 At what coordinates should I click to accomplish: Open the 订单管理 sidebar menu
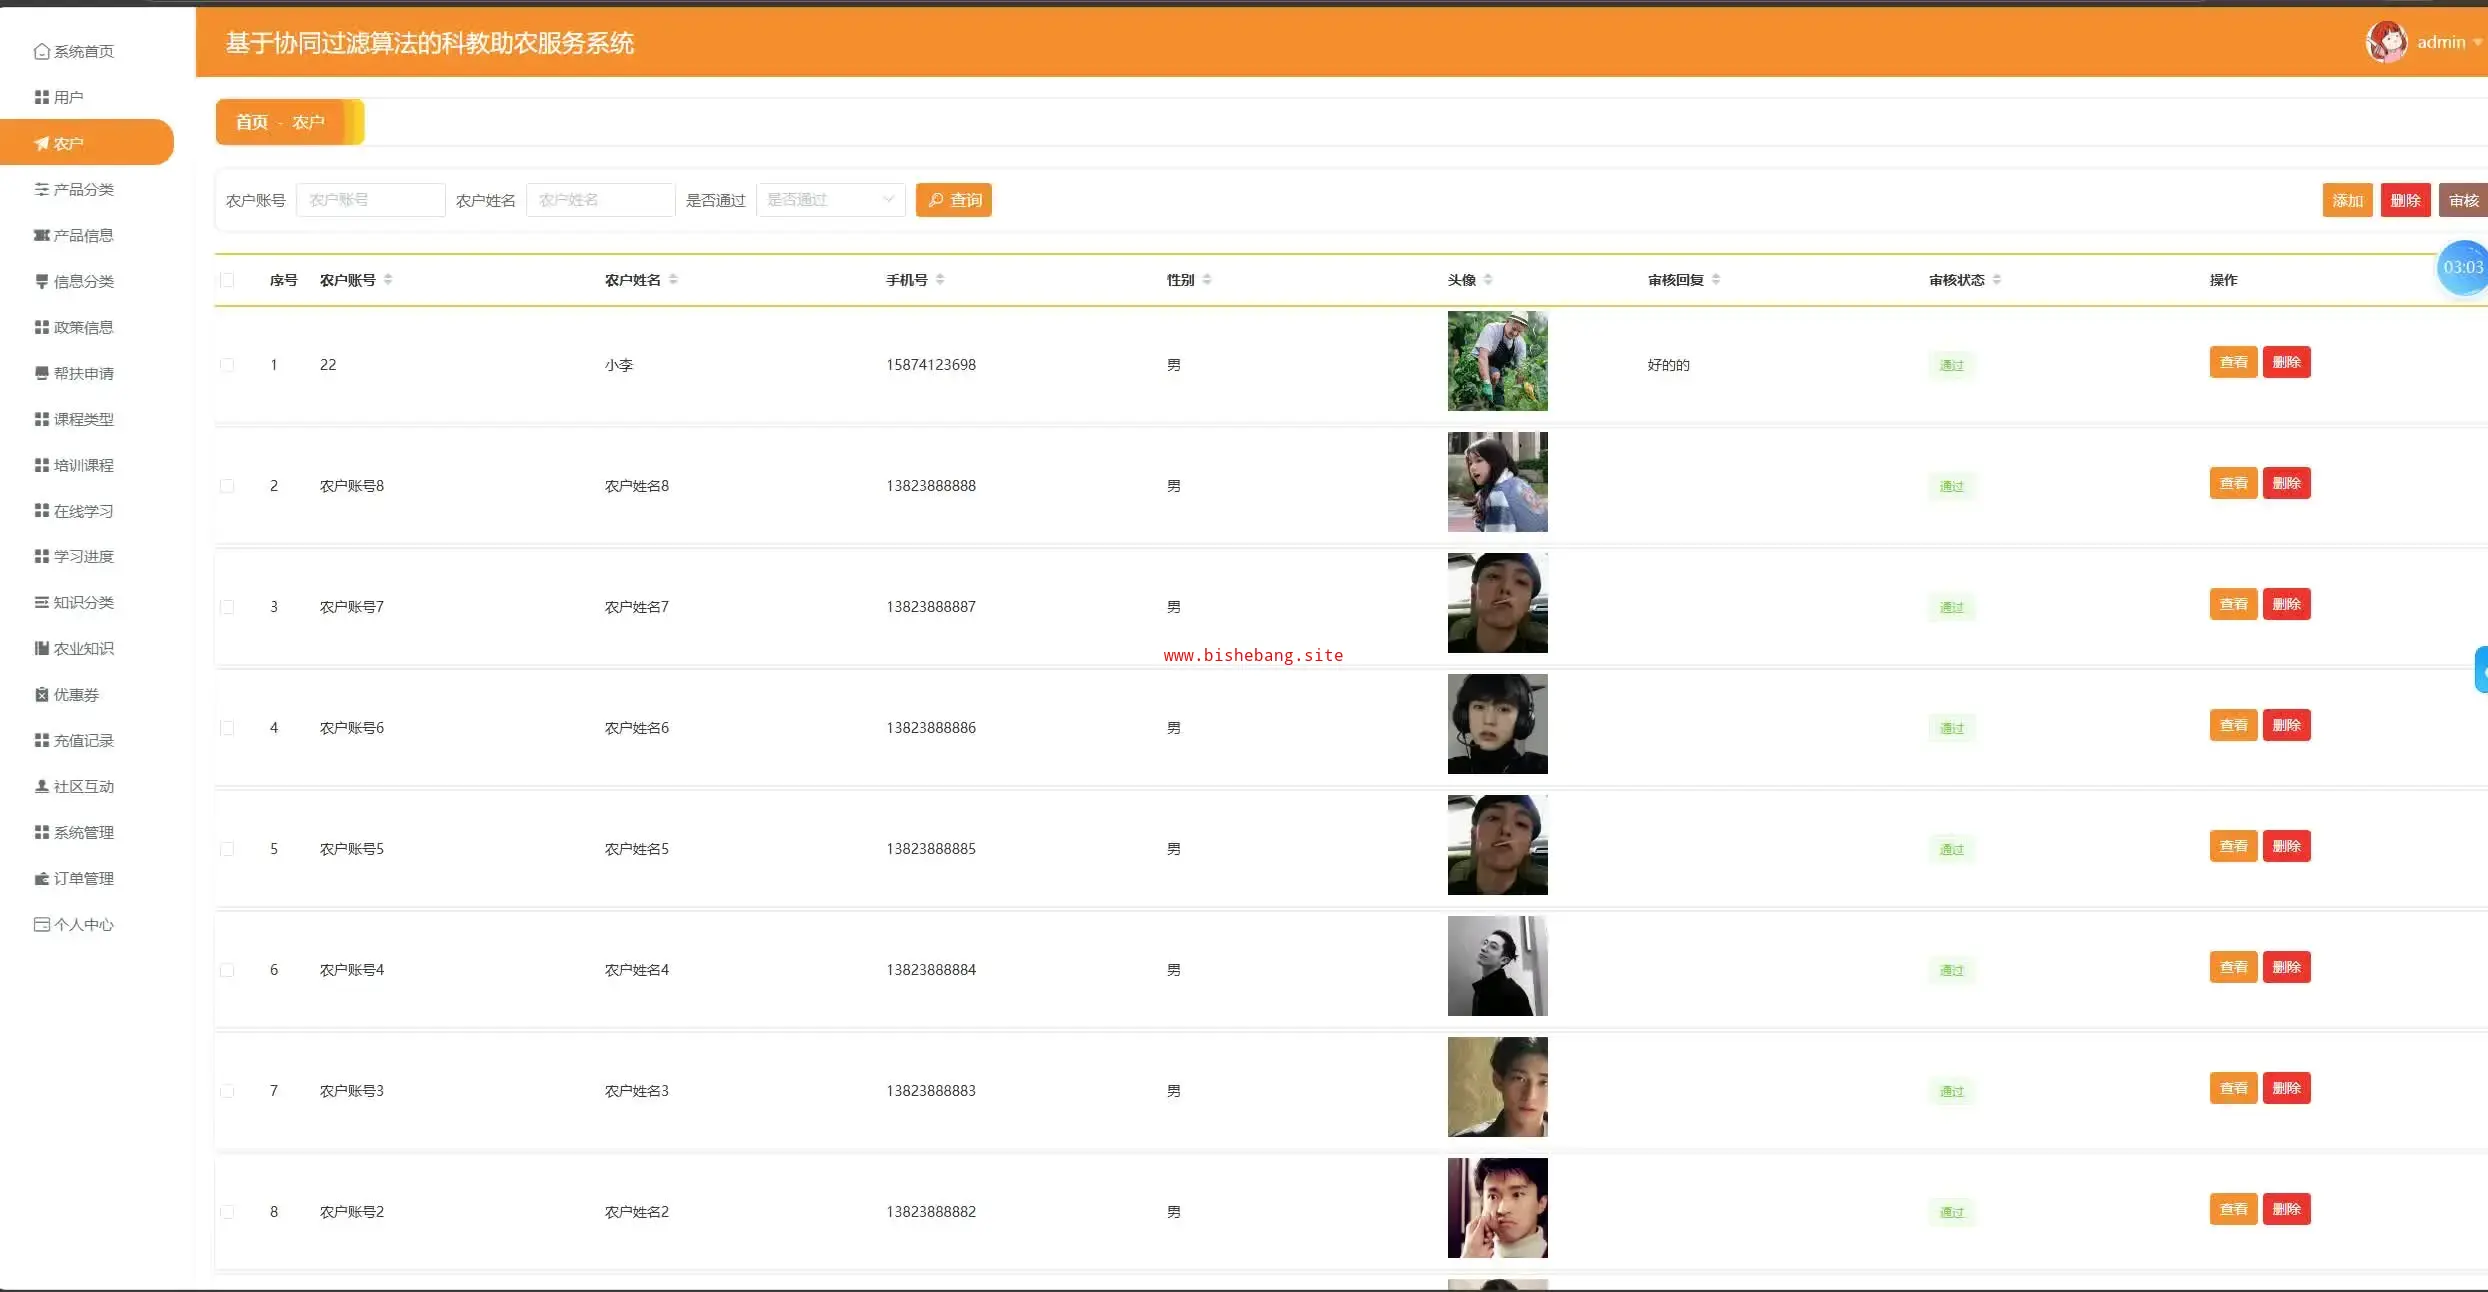(83, 878)
